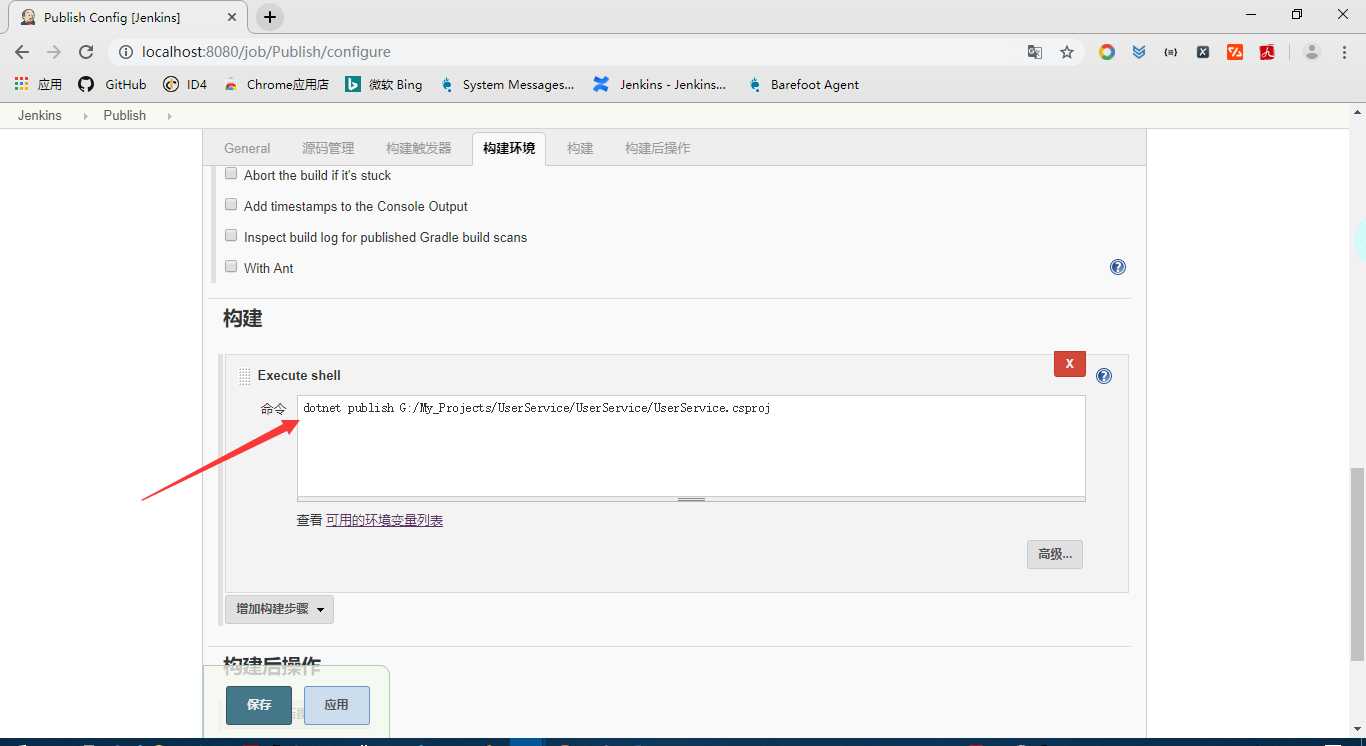This screenshot has width=1366, height=746.
Task: Grab the Execute shell drag handle
Action: point(245,376)
